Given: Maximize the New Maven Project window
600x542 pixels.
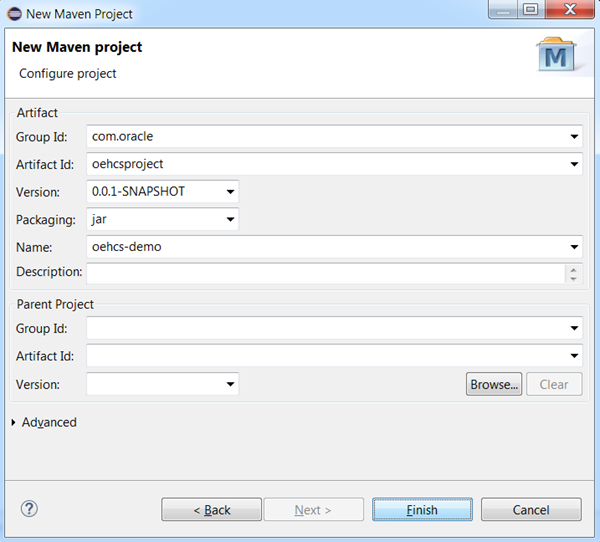Looking at the screenshot, I should (531, 9).
